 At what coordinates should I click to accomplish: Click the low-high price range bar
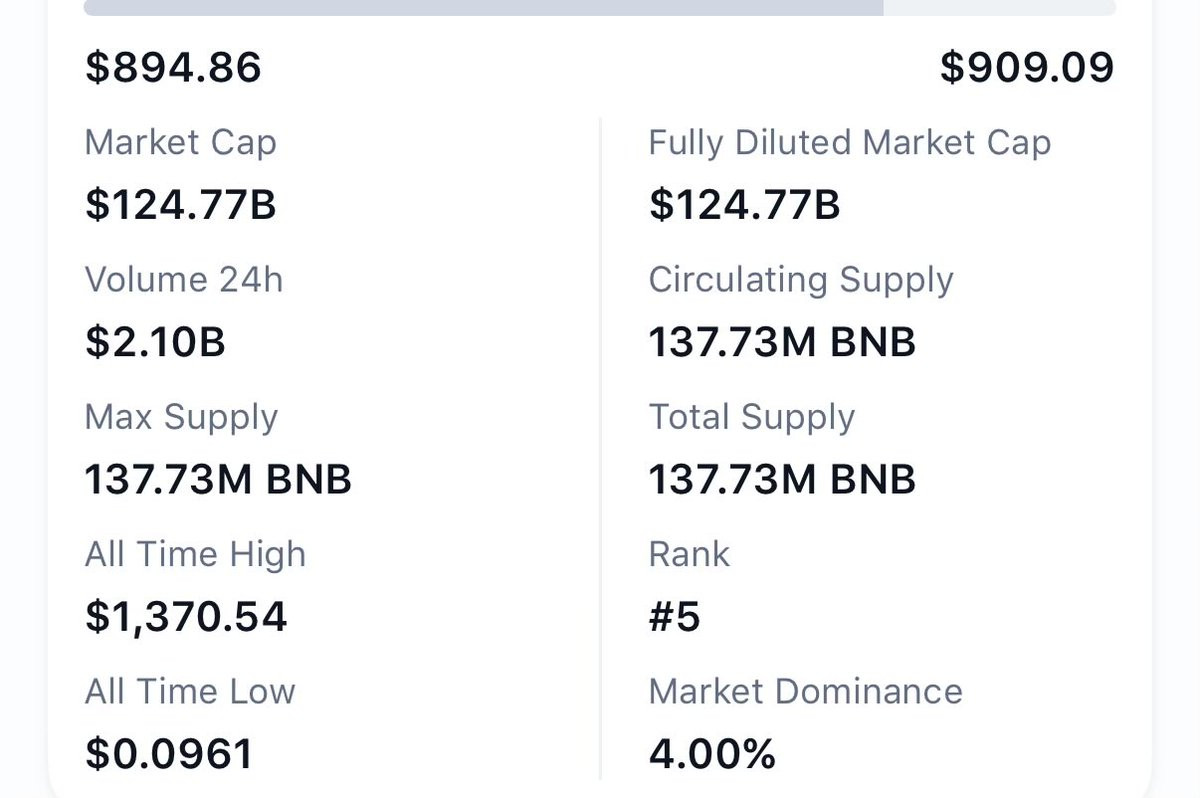point(600,7)
